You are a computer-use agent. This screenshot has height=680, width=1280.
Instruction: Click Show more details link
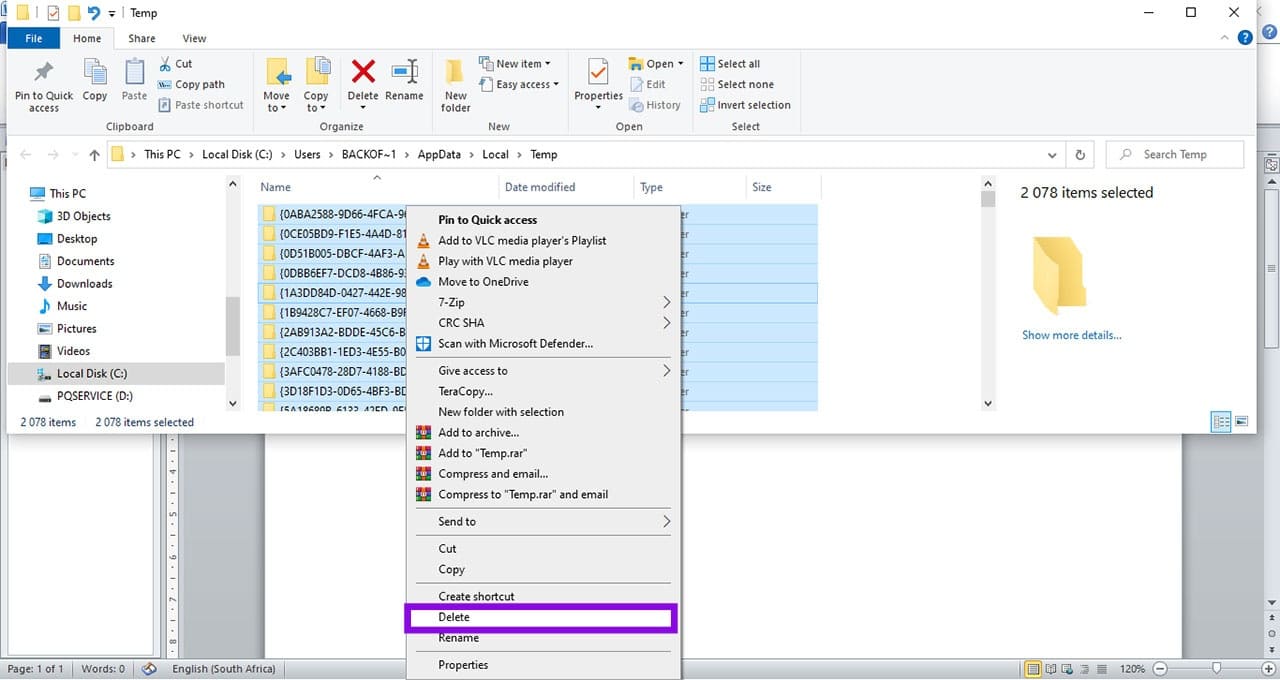tap(1072, 335)
